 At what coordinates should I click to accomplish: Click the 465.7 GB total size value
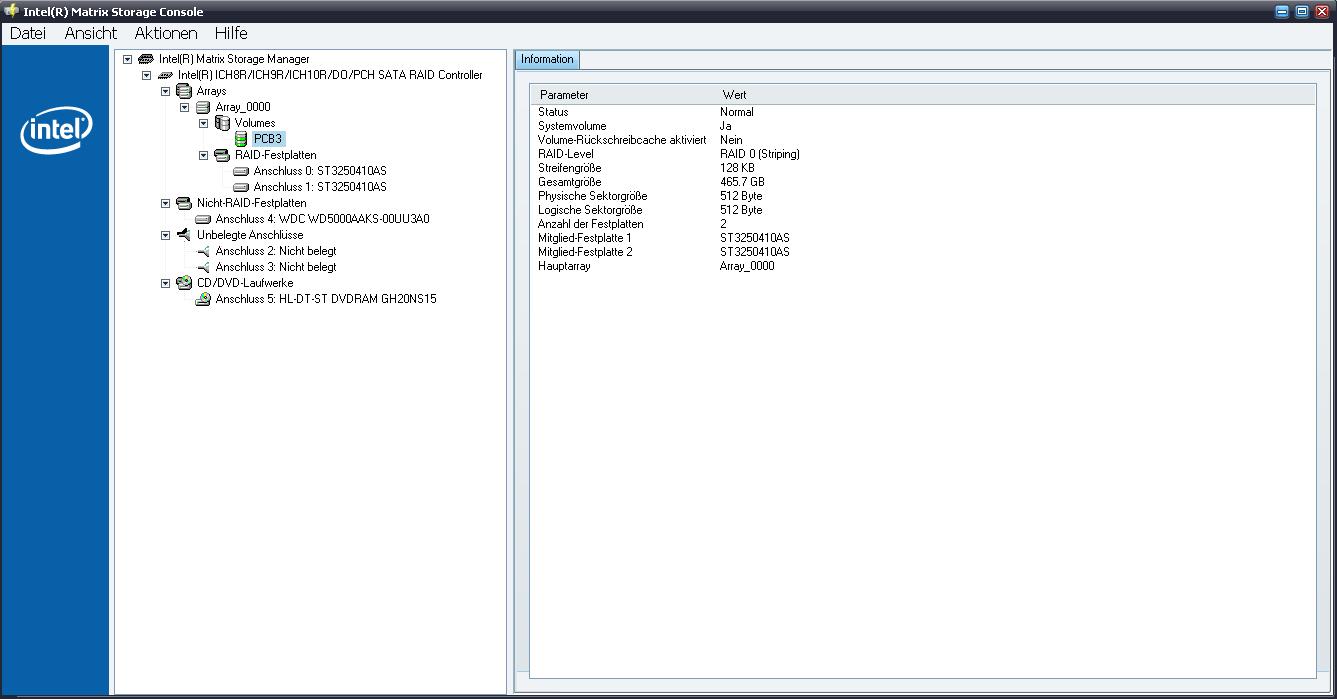pos(742,182)
